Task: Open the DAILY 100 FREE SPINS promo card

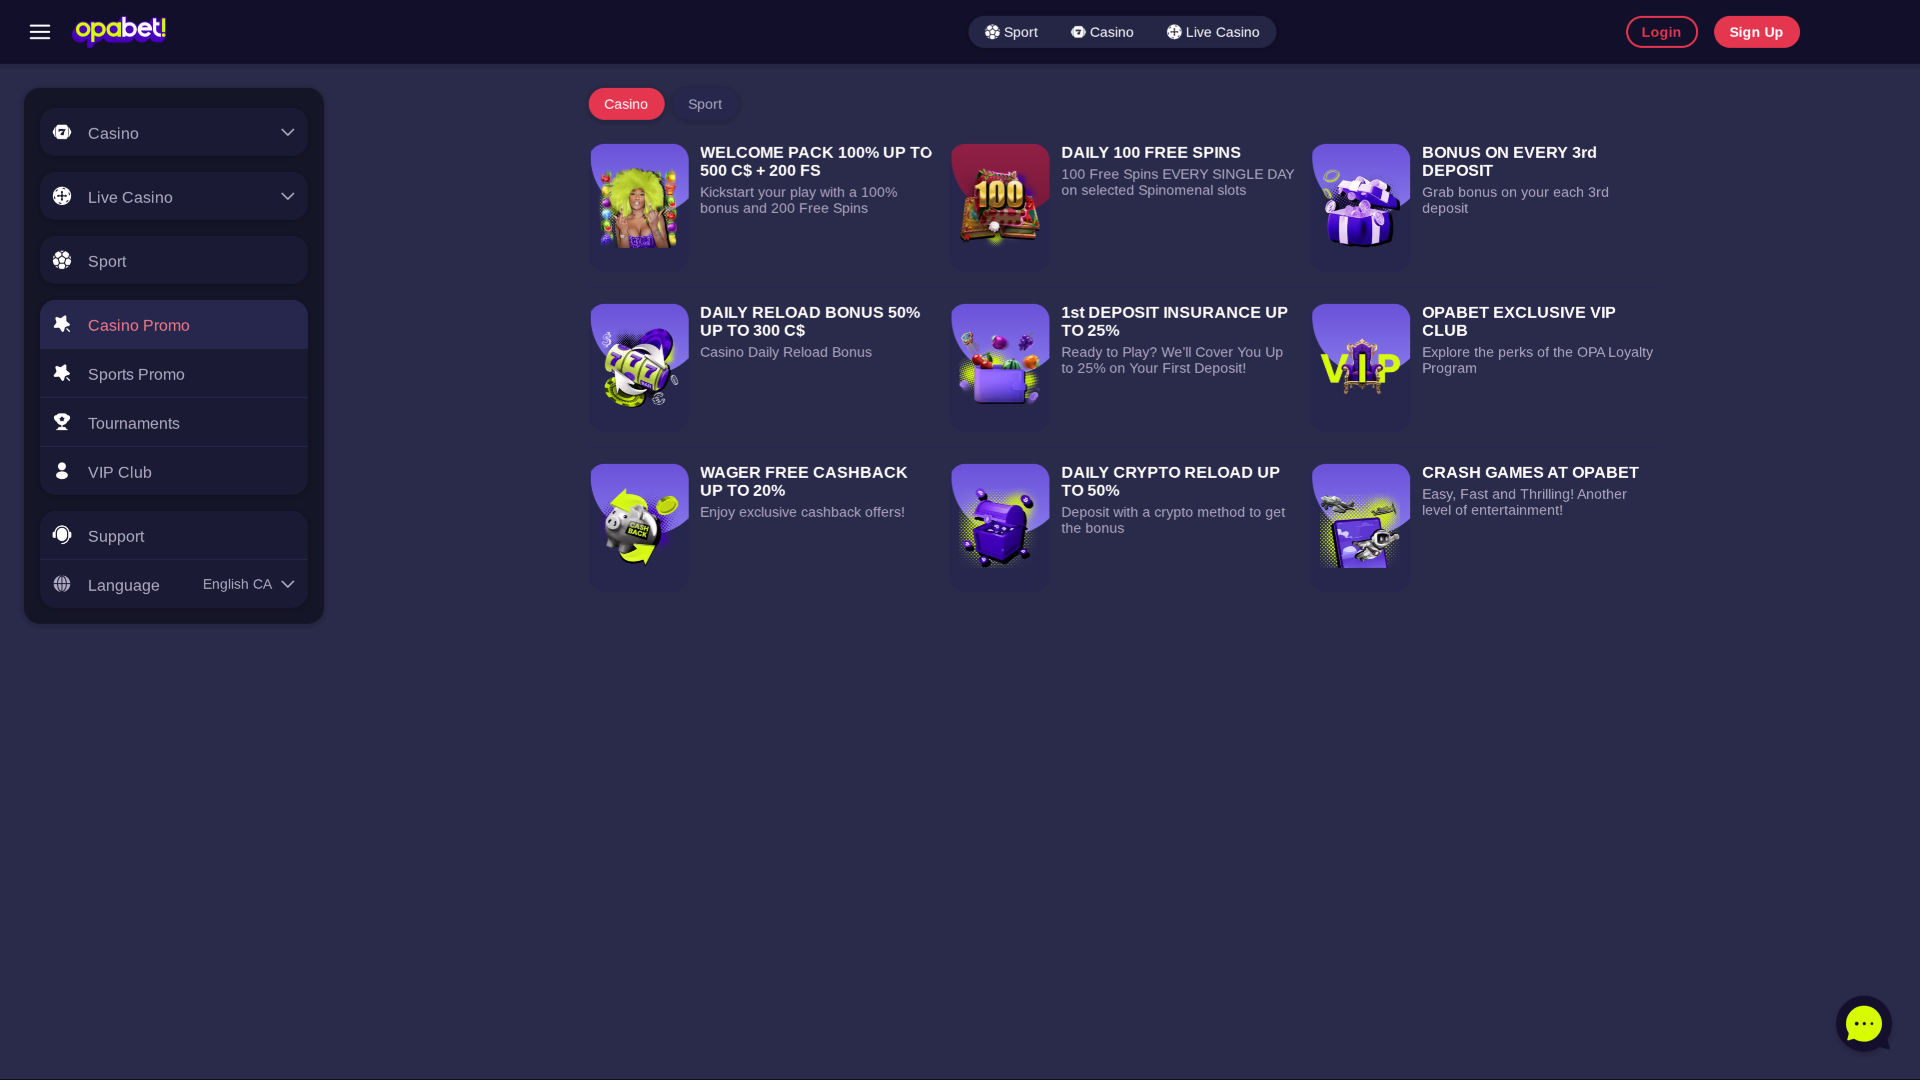Action: click(x=1121, y=206)
